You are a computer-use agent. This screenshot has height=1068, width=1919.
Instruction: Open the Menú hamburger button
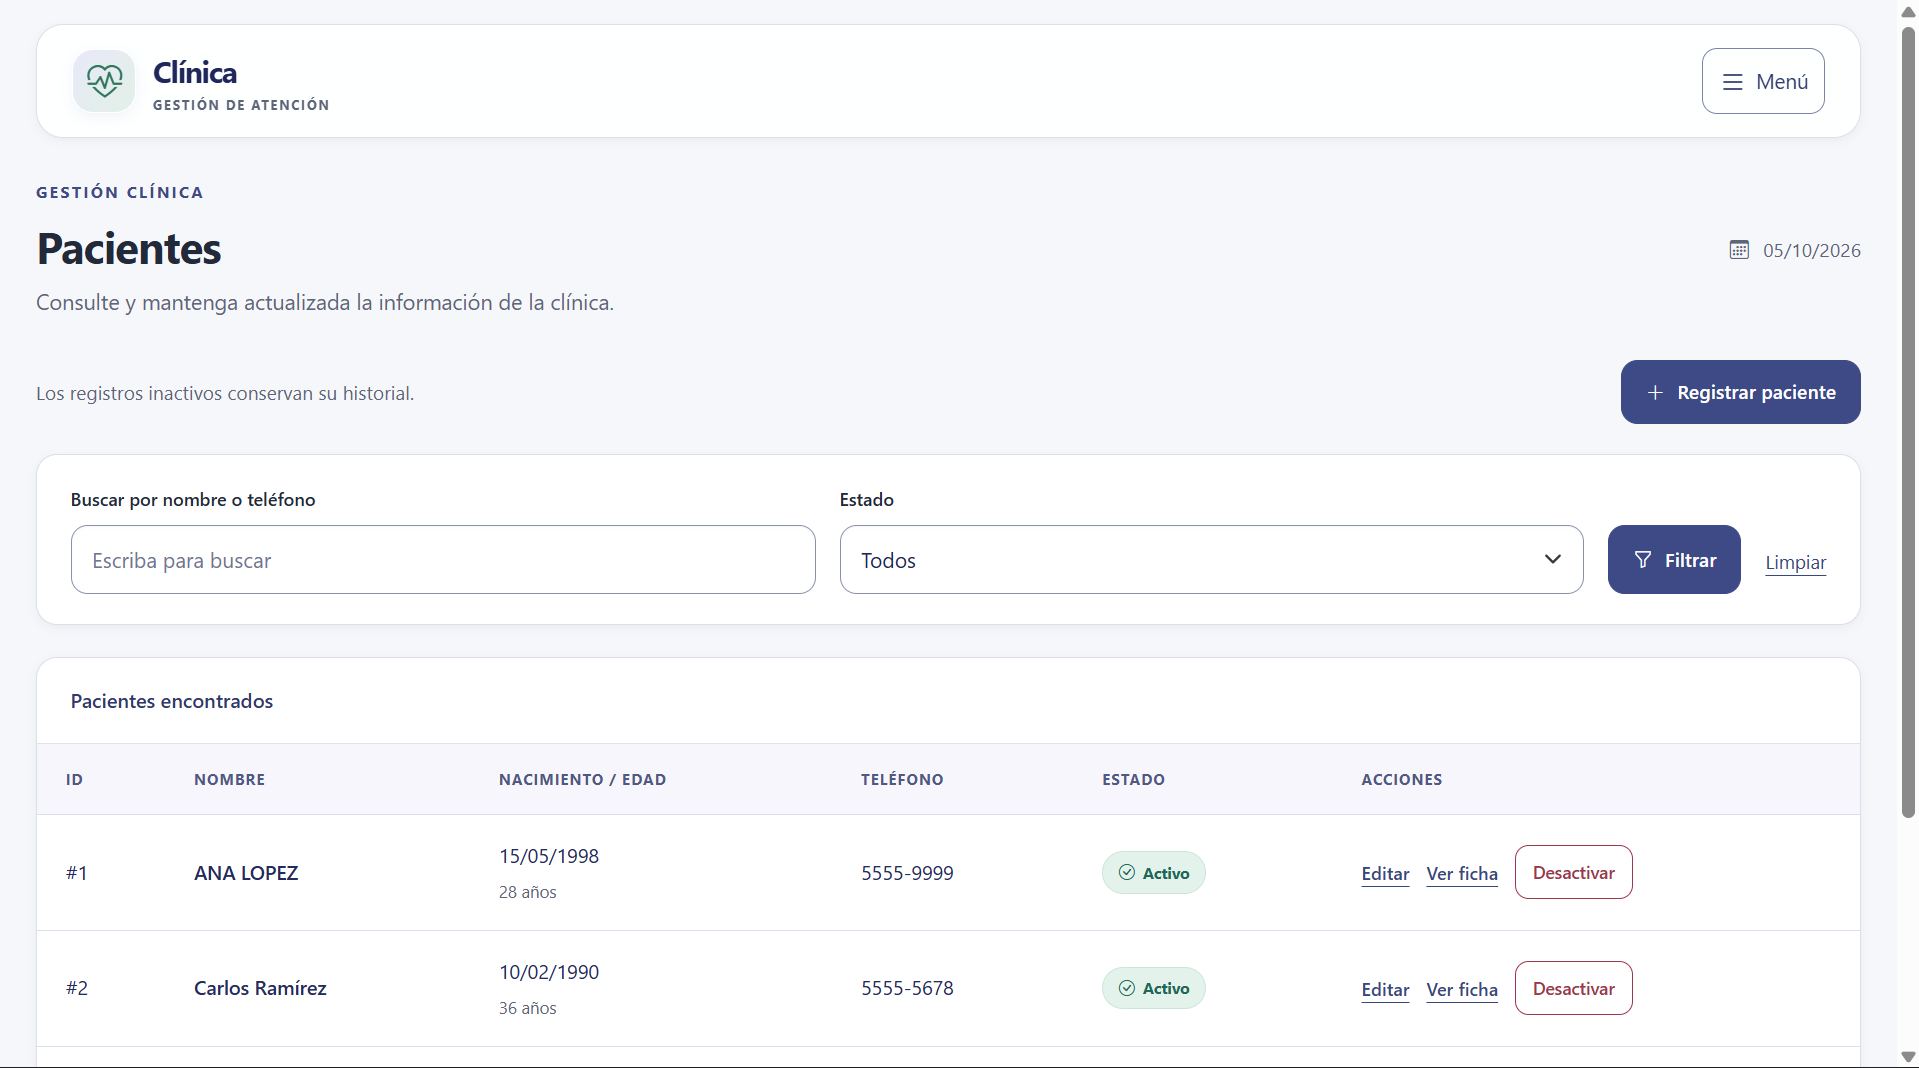(x=1763, y=81)
